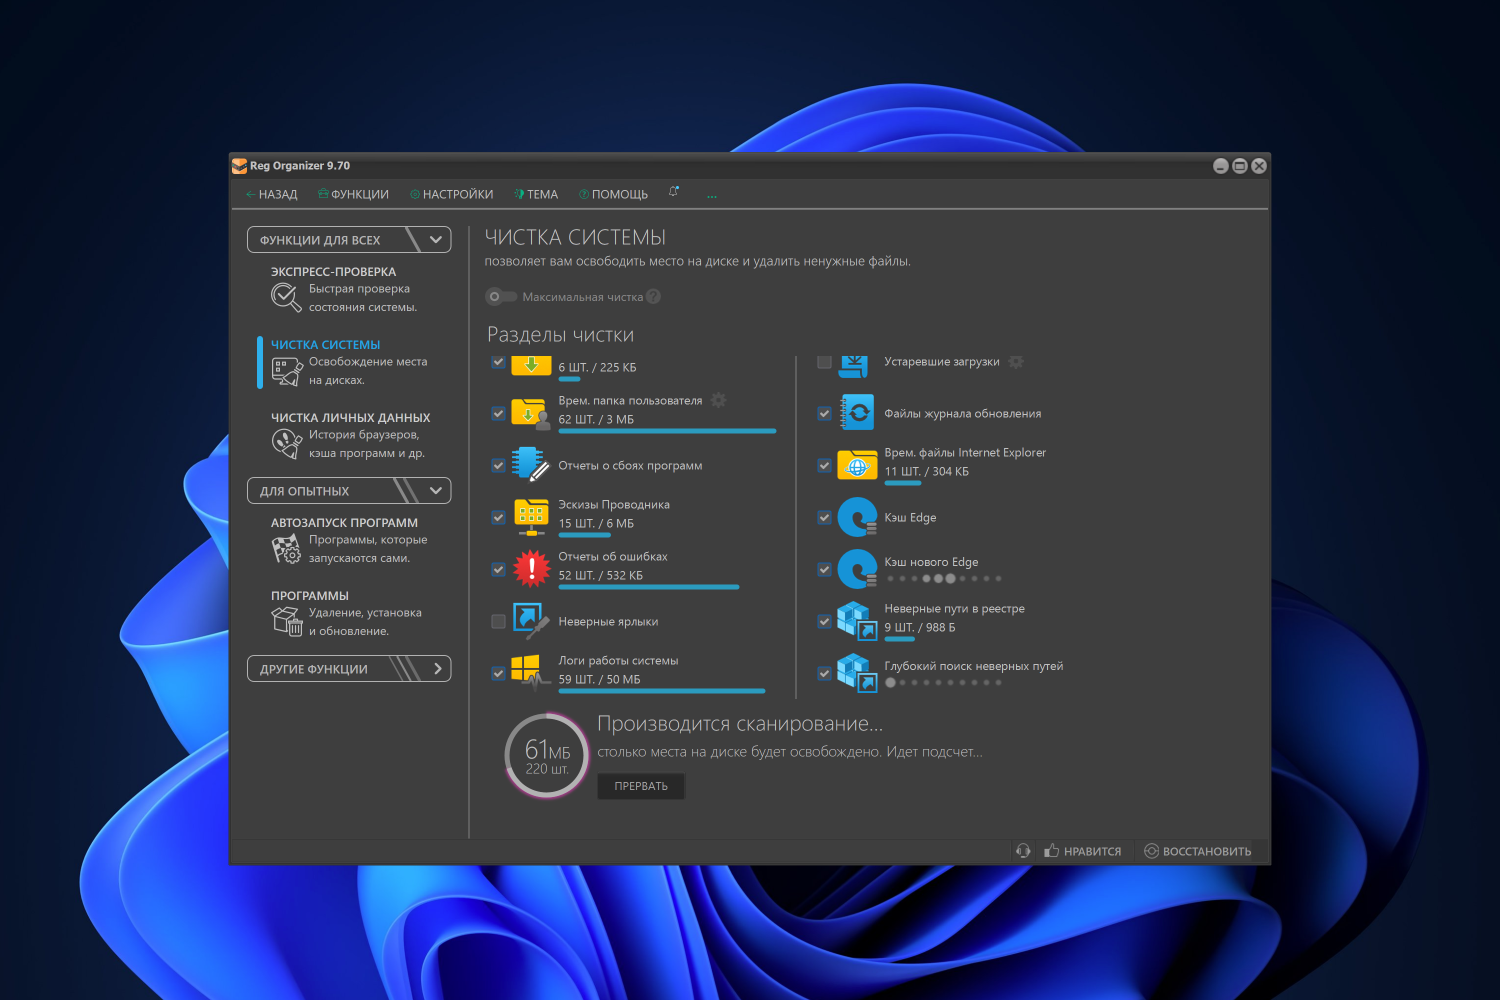Open the Чистка личных данных icon
1500x1000 pixels.
287,443
